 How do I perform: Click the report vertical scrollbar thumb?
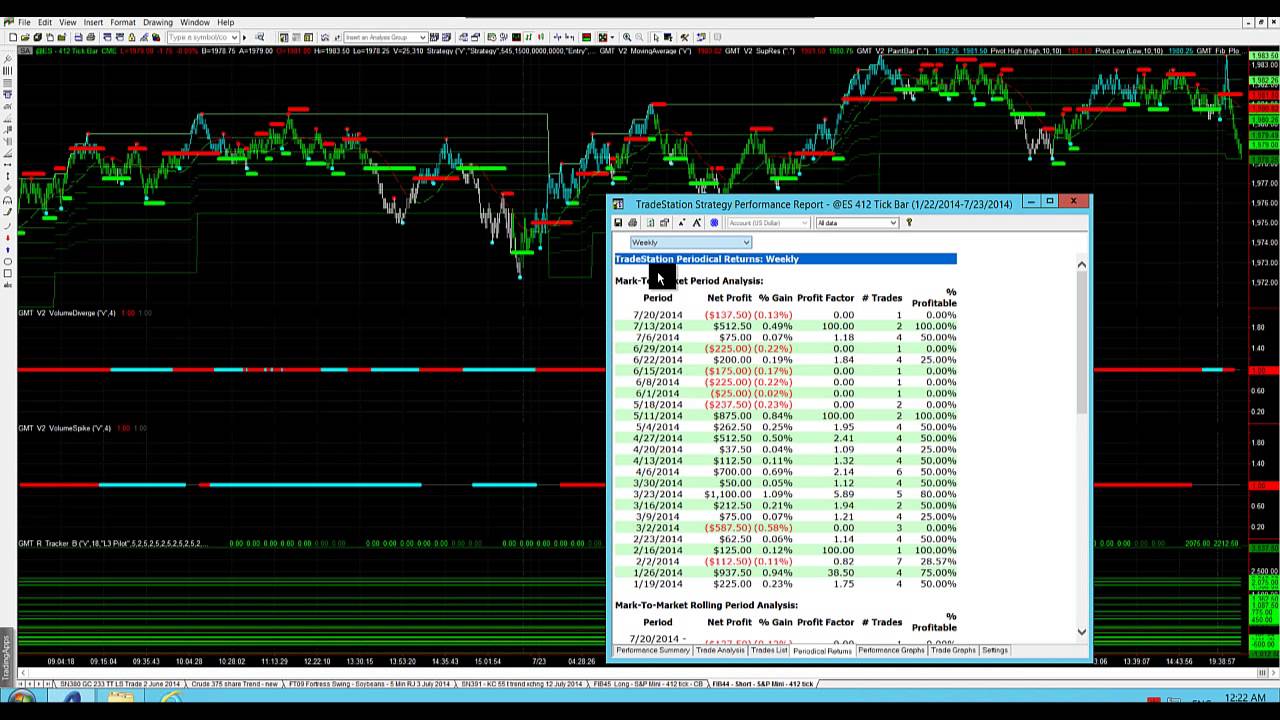[x=1081, y=342]
